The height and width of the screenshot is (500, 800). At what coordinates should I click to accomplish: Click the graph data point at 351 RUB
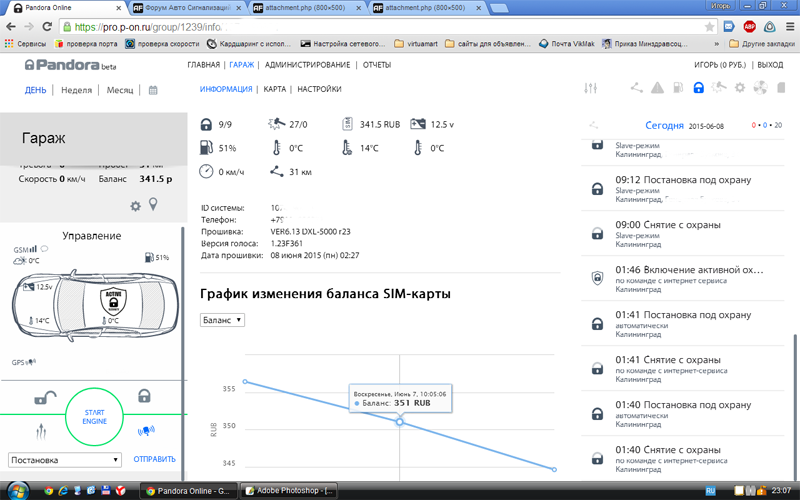(399, 422)
